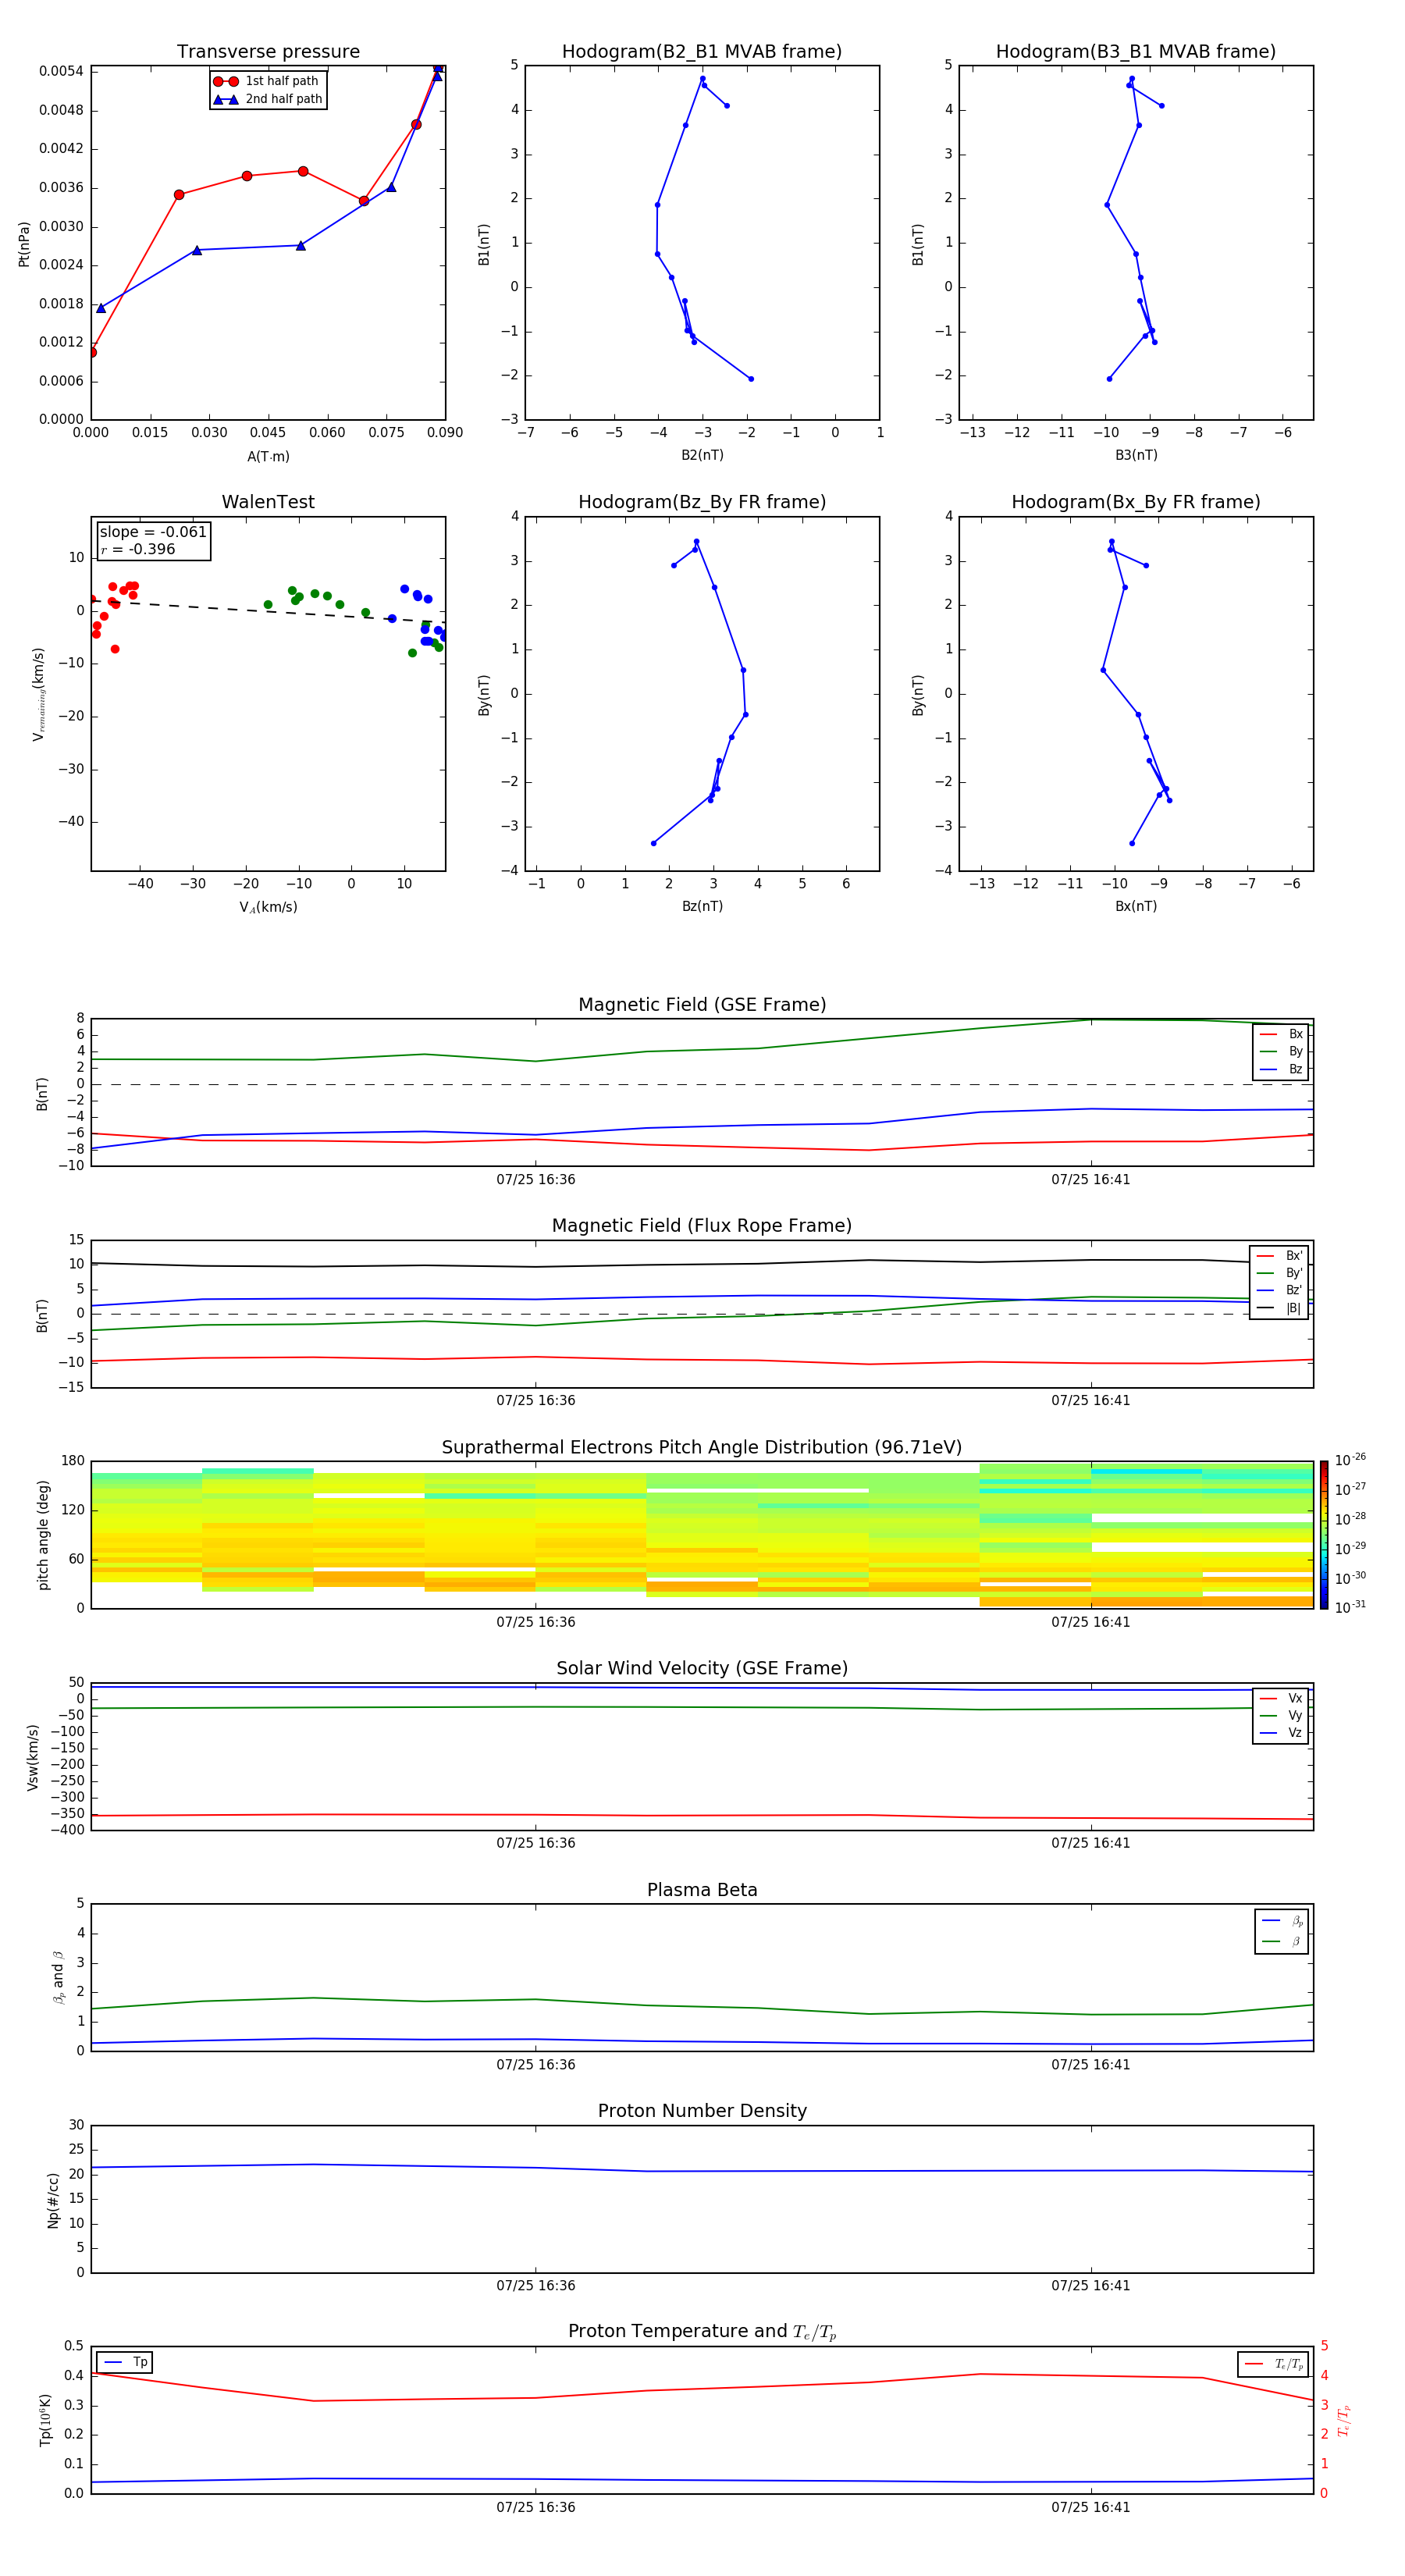Click the 'B2(nT)' x-axis label
Viewport: 1405px width, 2576px height.
(702, 455)
